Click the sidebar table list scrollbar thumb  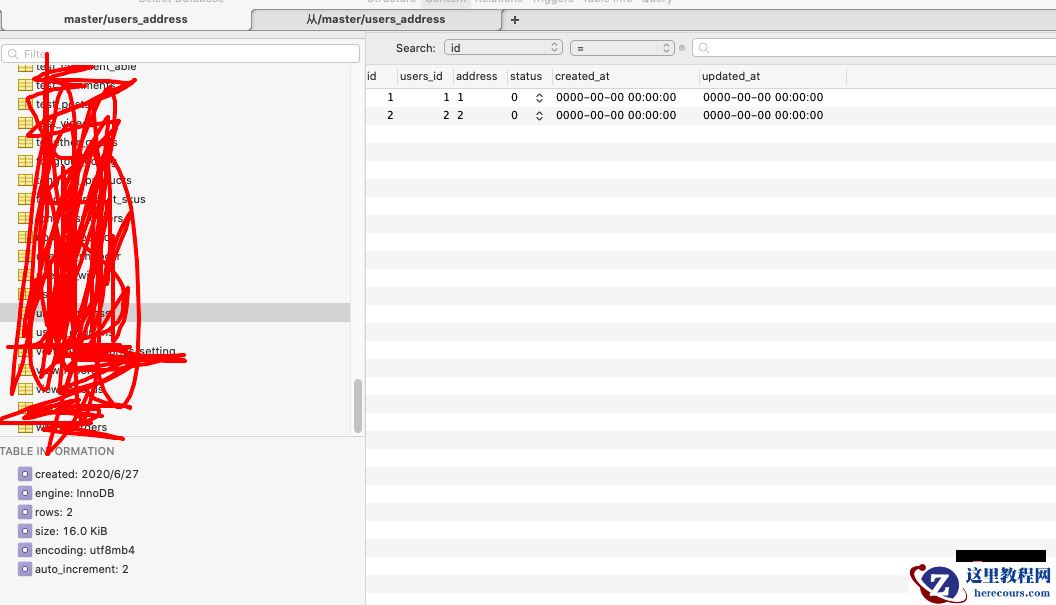[358, 406]
